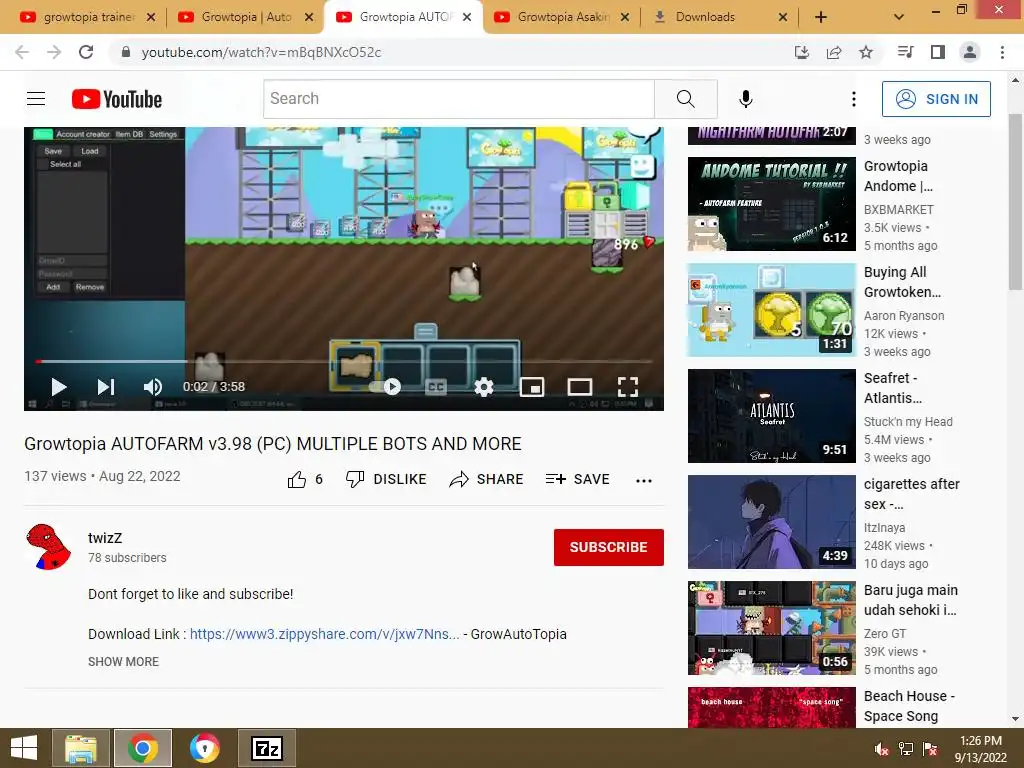Go forward in browser history
The height and width of the screenshot is (768, 1024).
(x=54, y=52)
